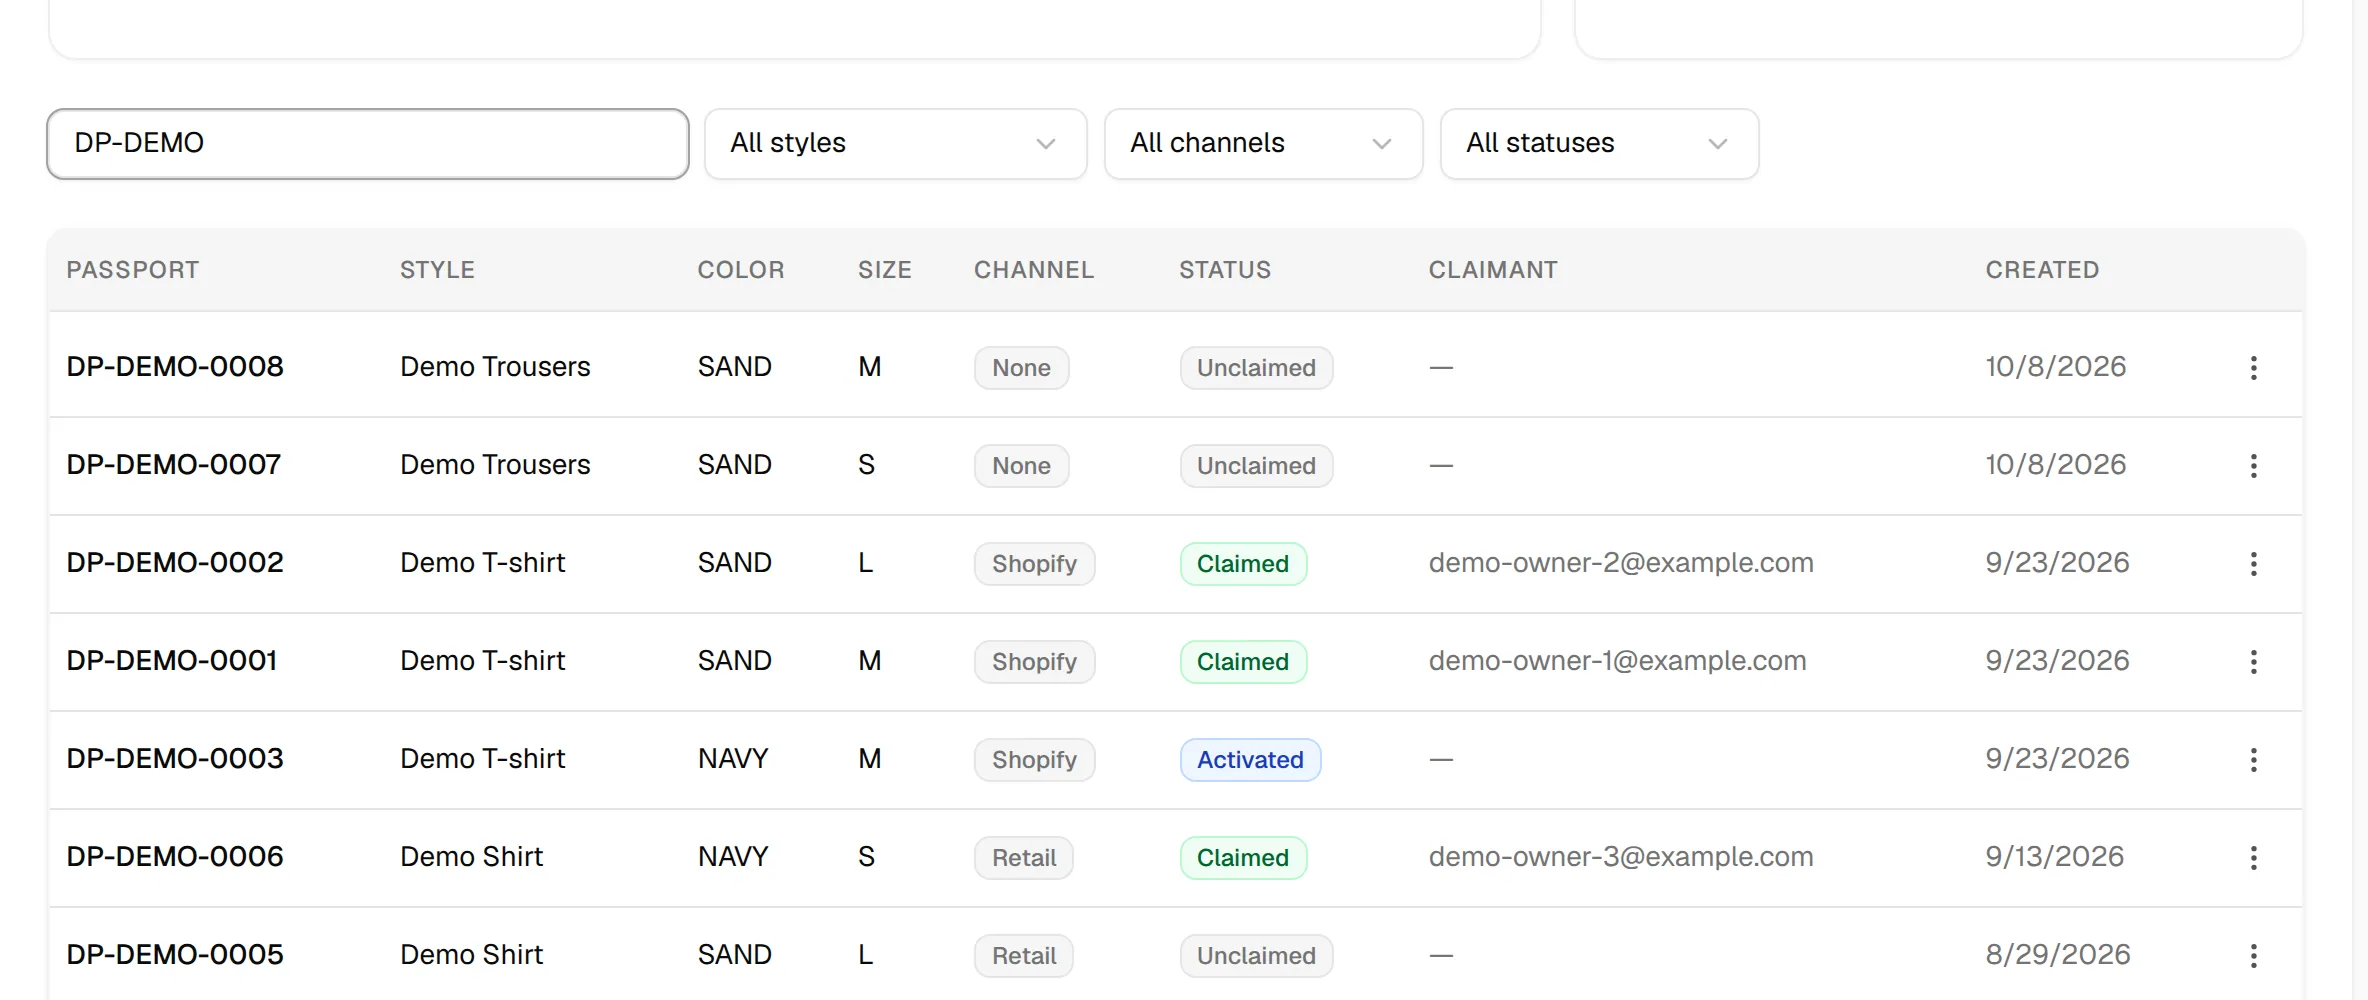Open row actions menu for DP-DEMO-0006
The width and height of the screenshot is (2368, 1000).
tap(2253, 857)
